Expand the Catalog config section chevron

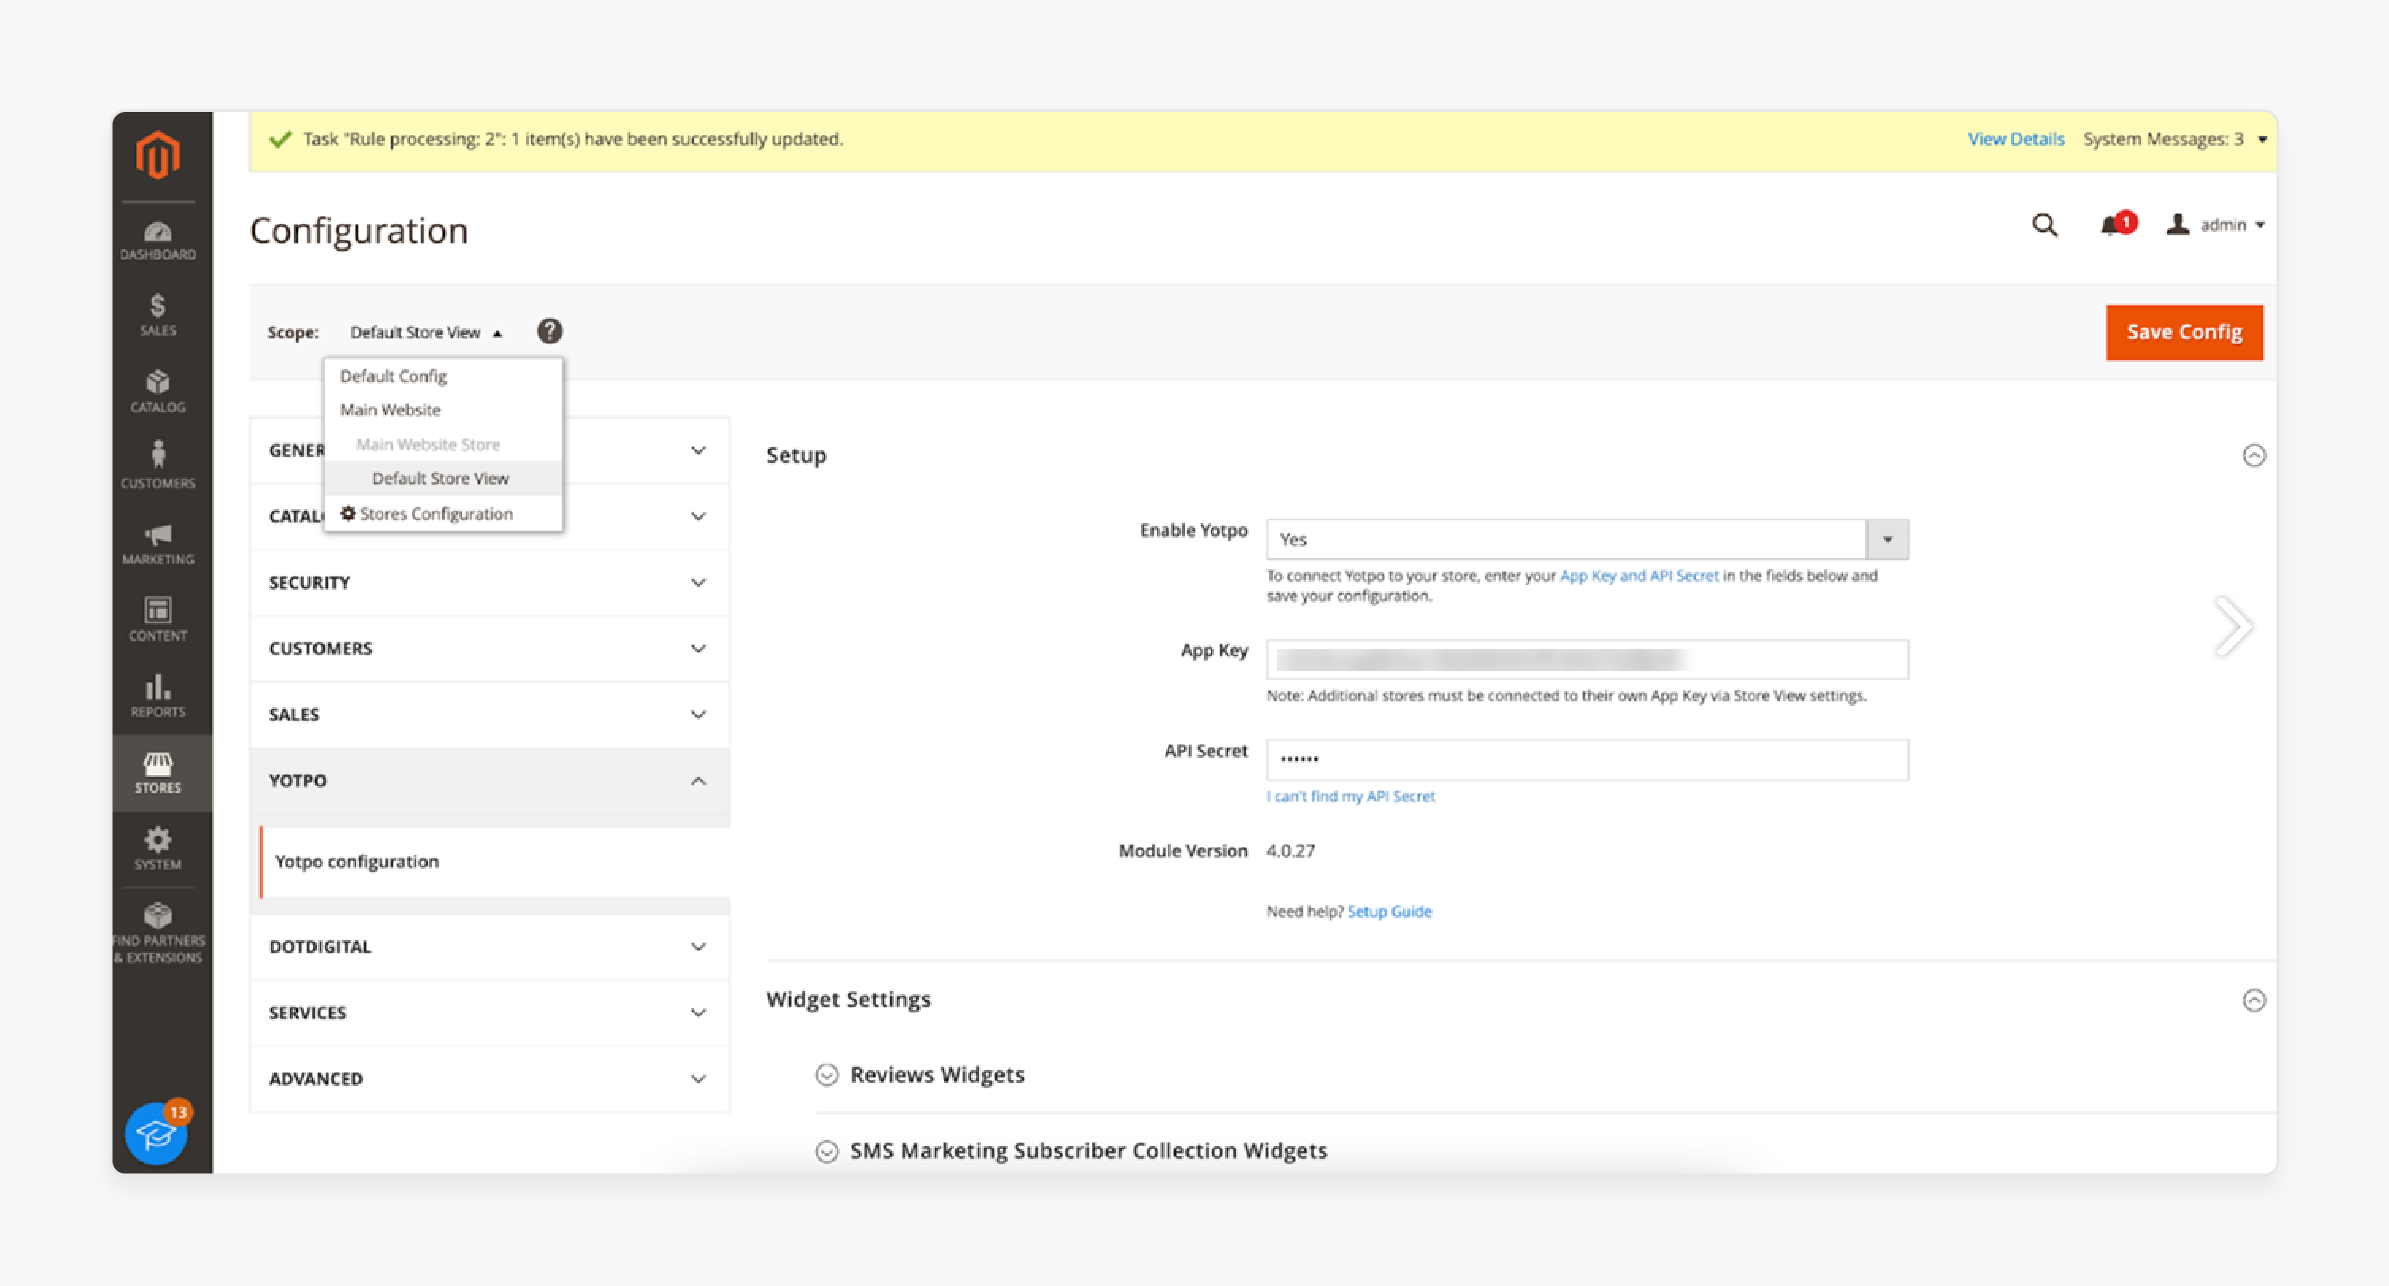point(698,516)
